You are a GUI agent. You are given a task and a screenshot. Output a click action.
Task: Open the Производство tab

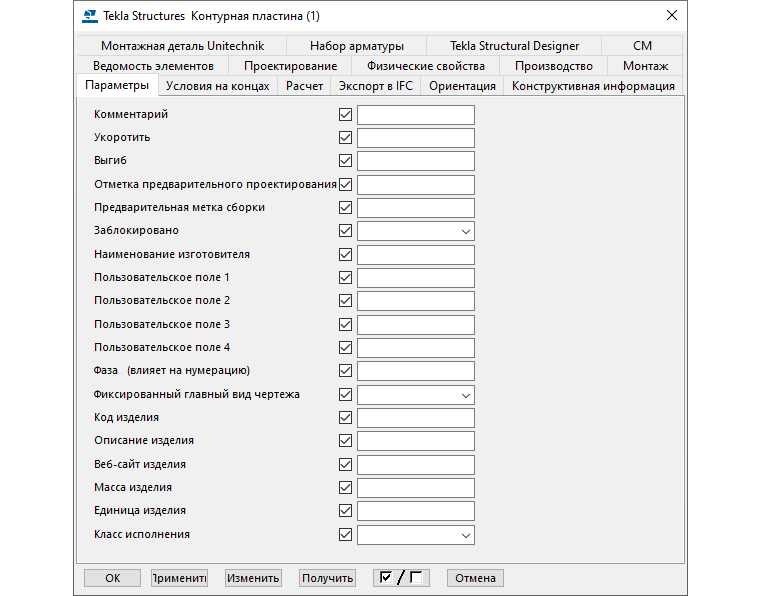554,66
